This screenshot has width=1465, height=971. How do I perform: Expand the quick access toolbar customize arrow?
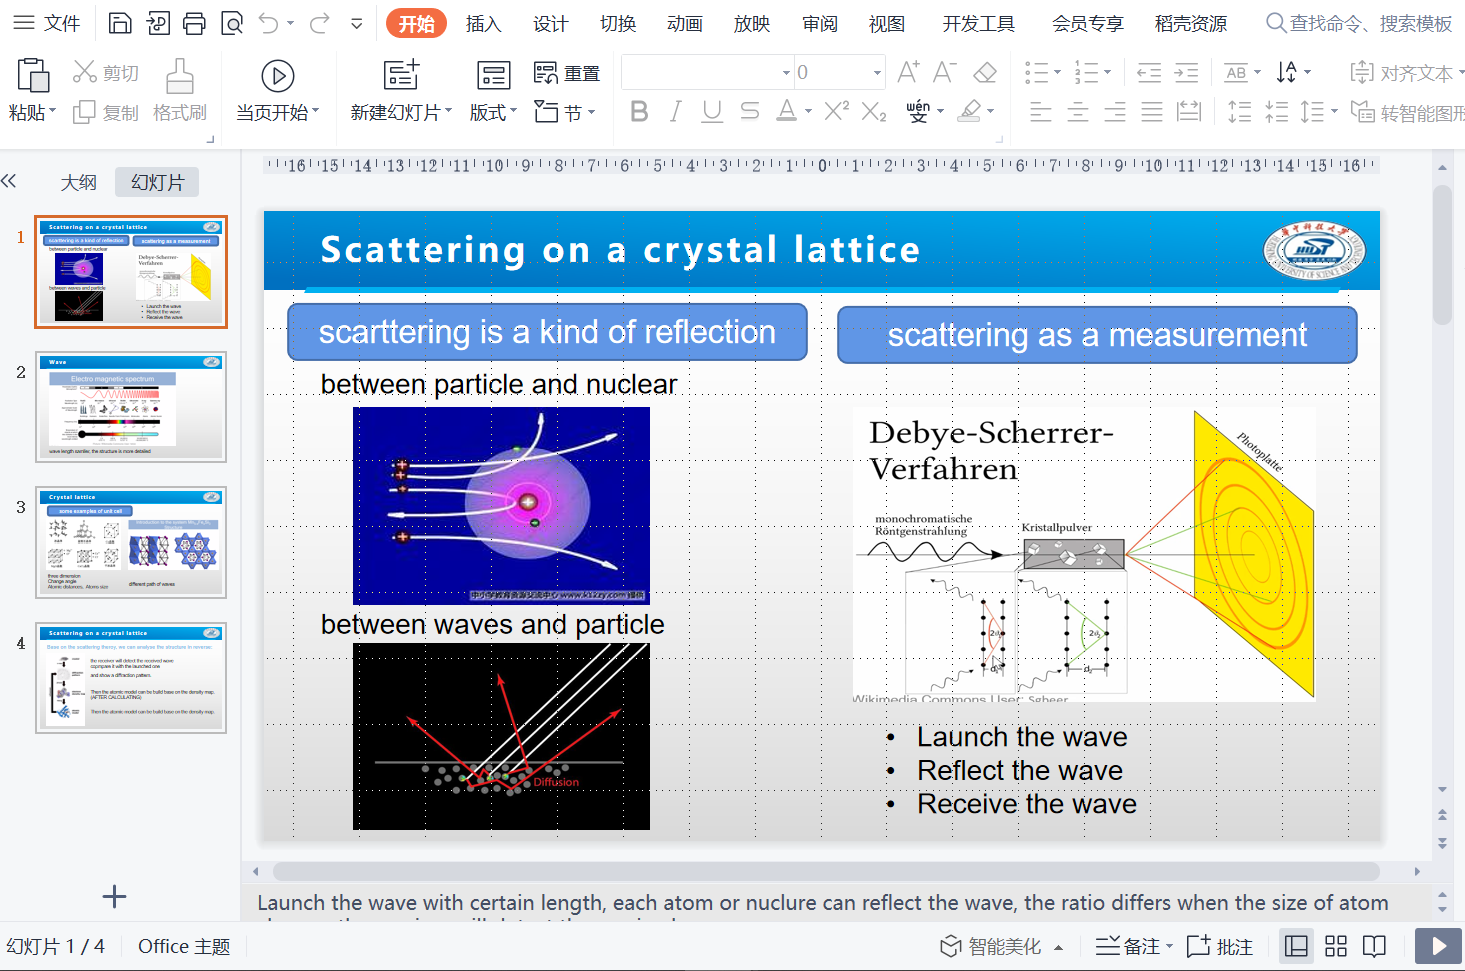click(x=356, y=23)
